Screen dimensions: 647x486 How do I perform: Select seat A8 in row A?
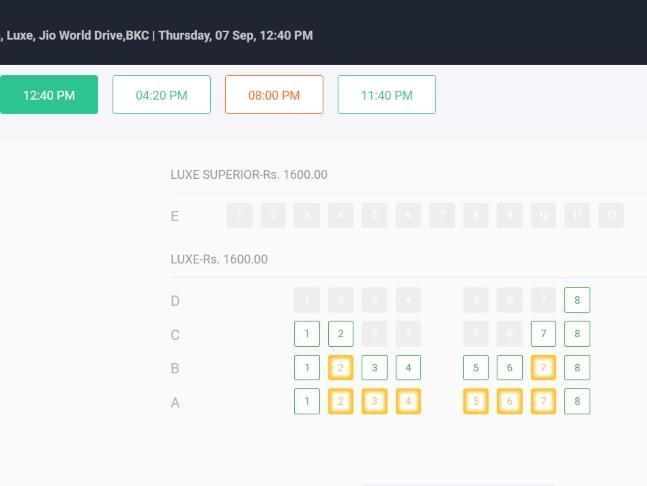pyautogui.click(x=577, y=401)
